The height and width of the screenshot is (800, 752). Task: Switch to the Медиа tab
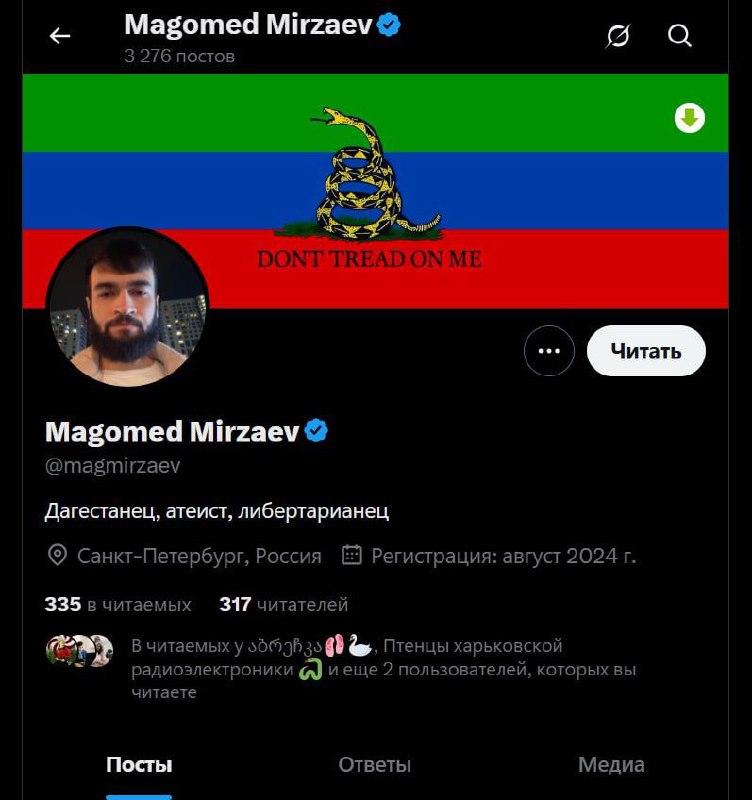point(611,765)
